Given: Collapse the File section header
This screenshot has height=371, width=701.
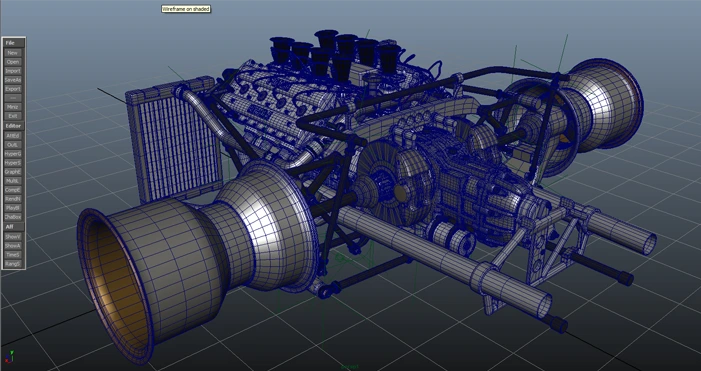Looking at the screenshot, I should [13, 43].
